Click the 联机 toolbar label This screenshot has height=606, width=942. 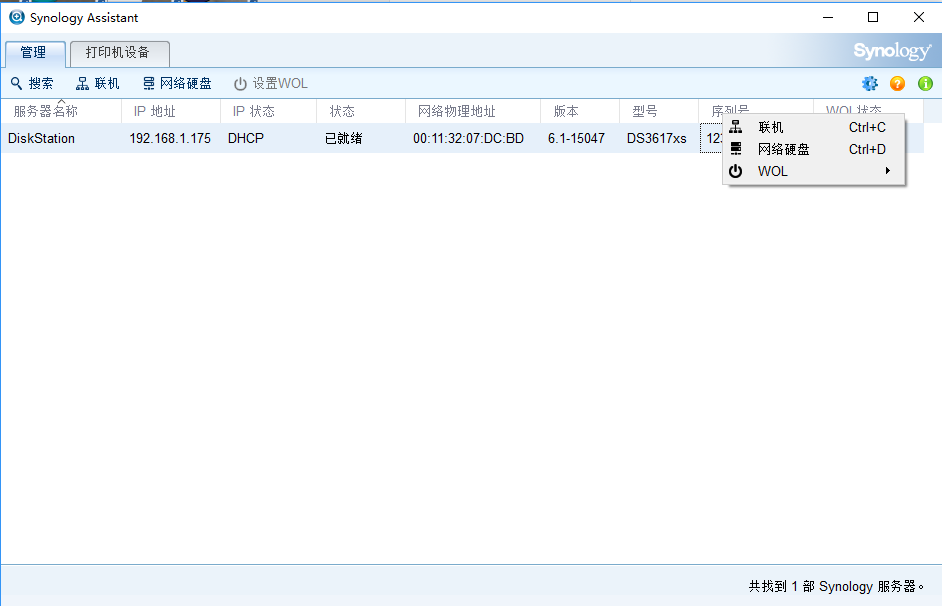tap(107, 83)
